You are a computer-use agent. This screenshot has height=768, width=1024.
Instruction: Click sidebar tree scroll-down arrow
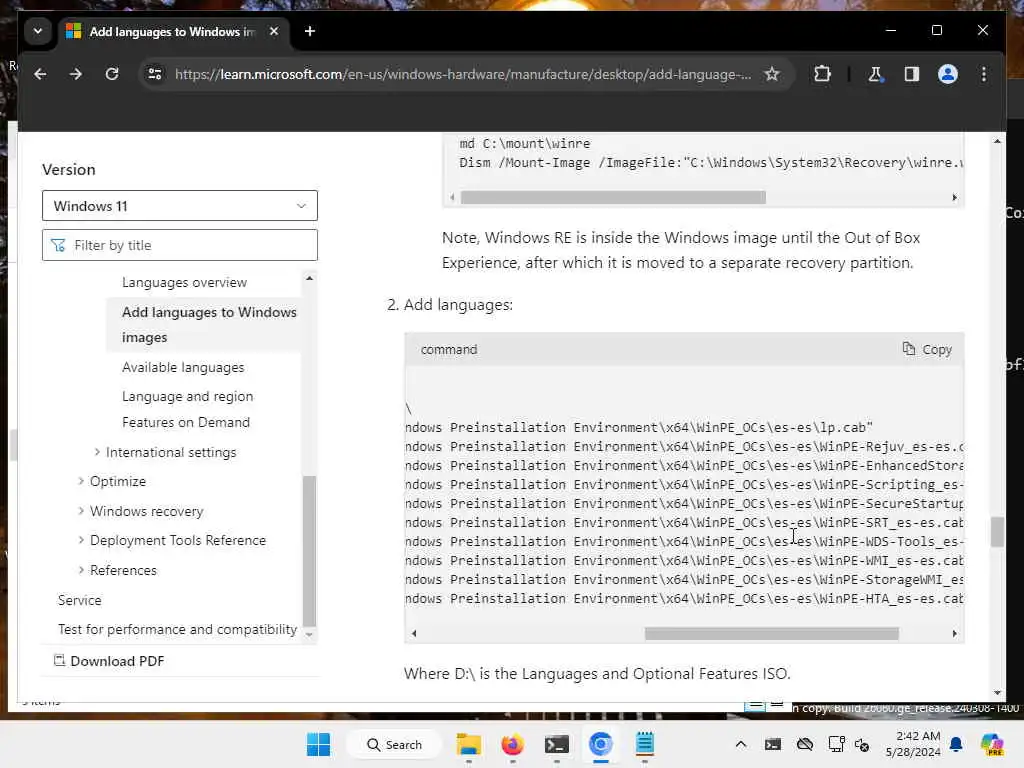310,635
